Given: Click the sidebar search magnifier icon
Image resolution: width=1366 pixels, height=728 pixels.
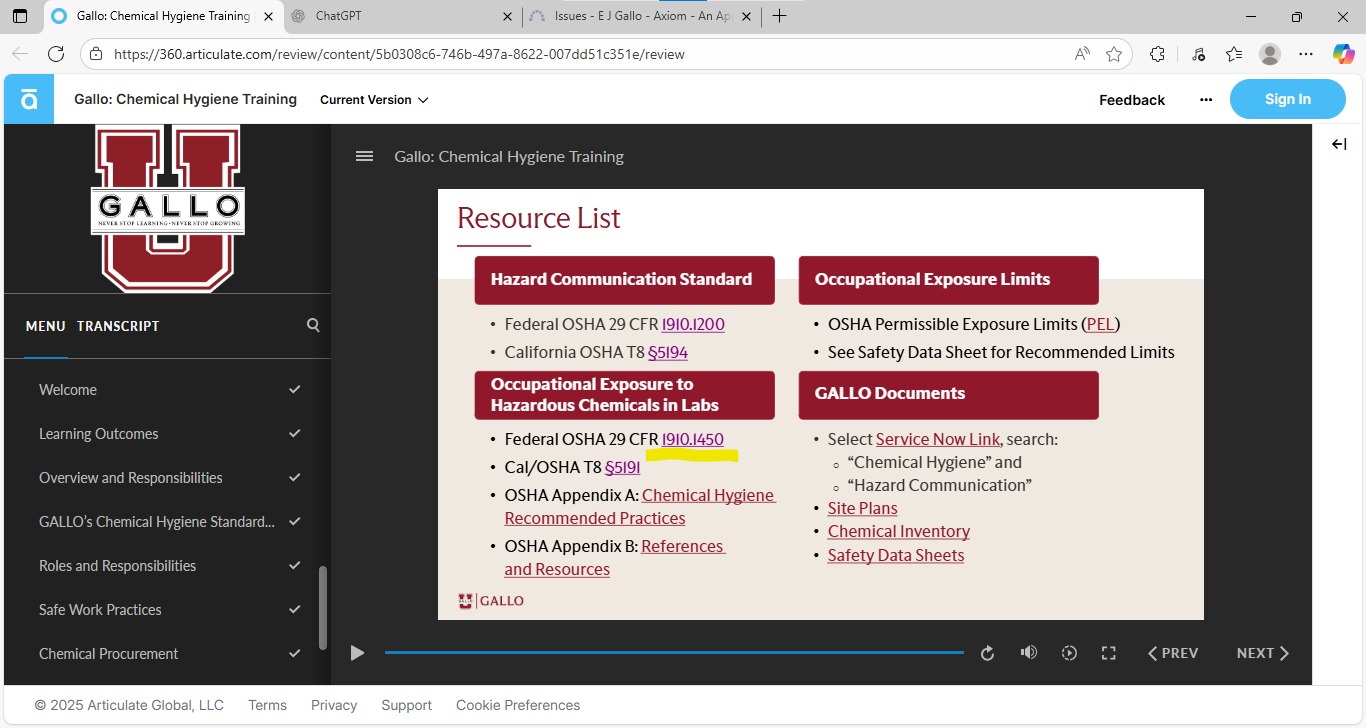Looking at the screenshot, I should tap(313, 325).
